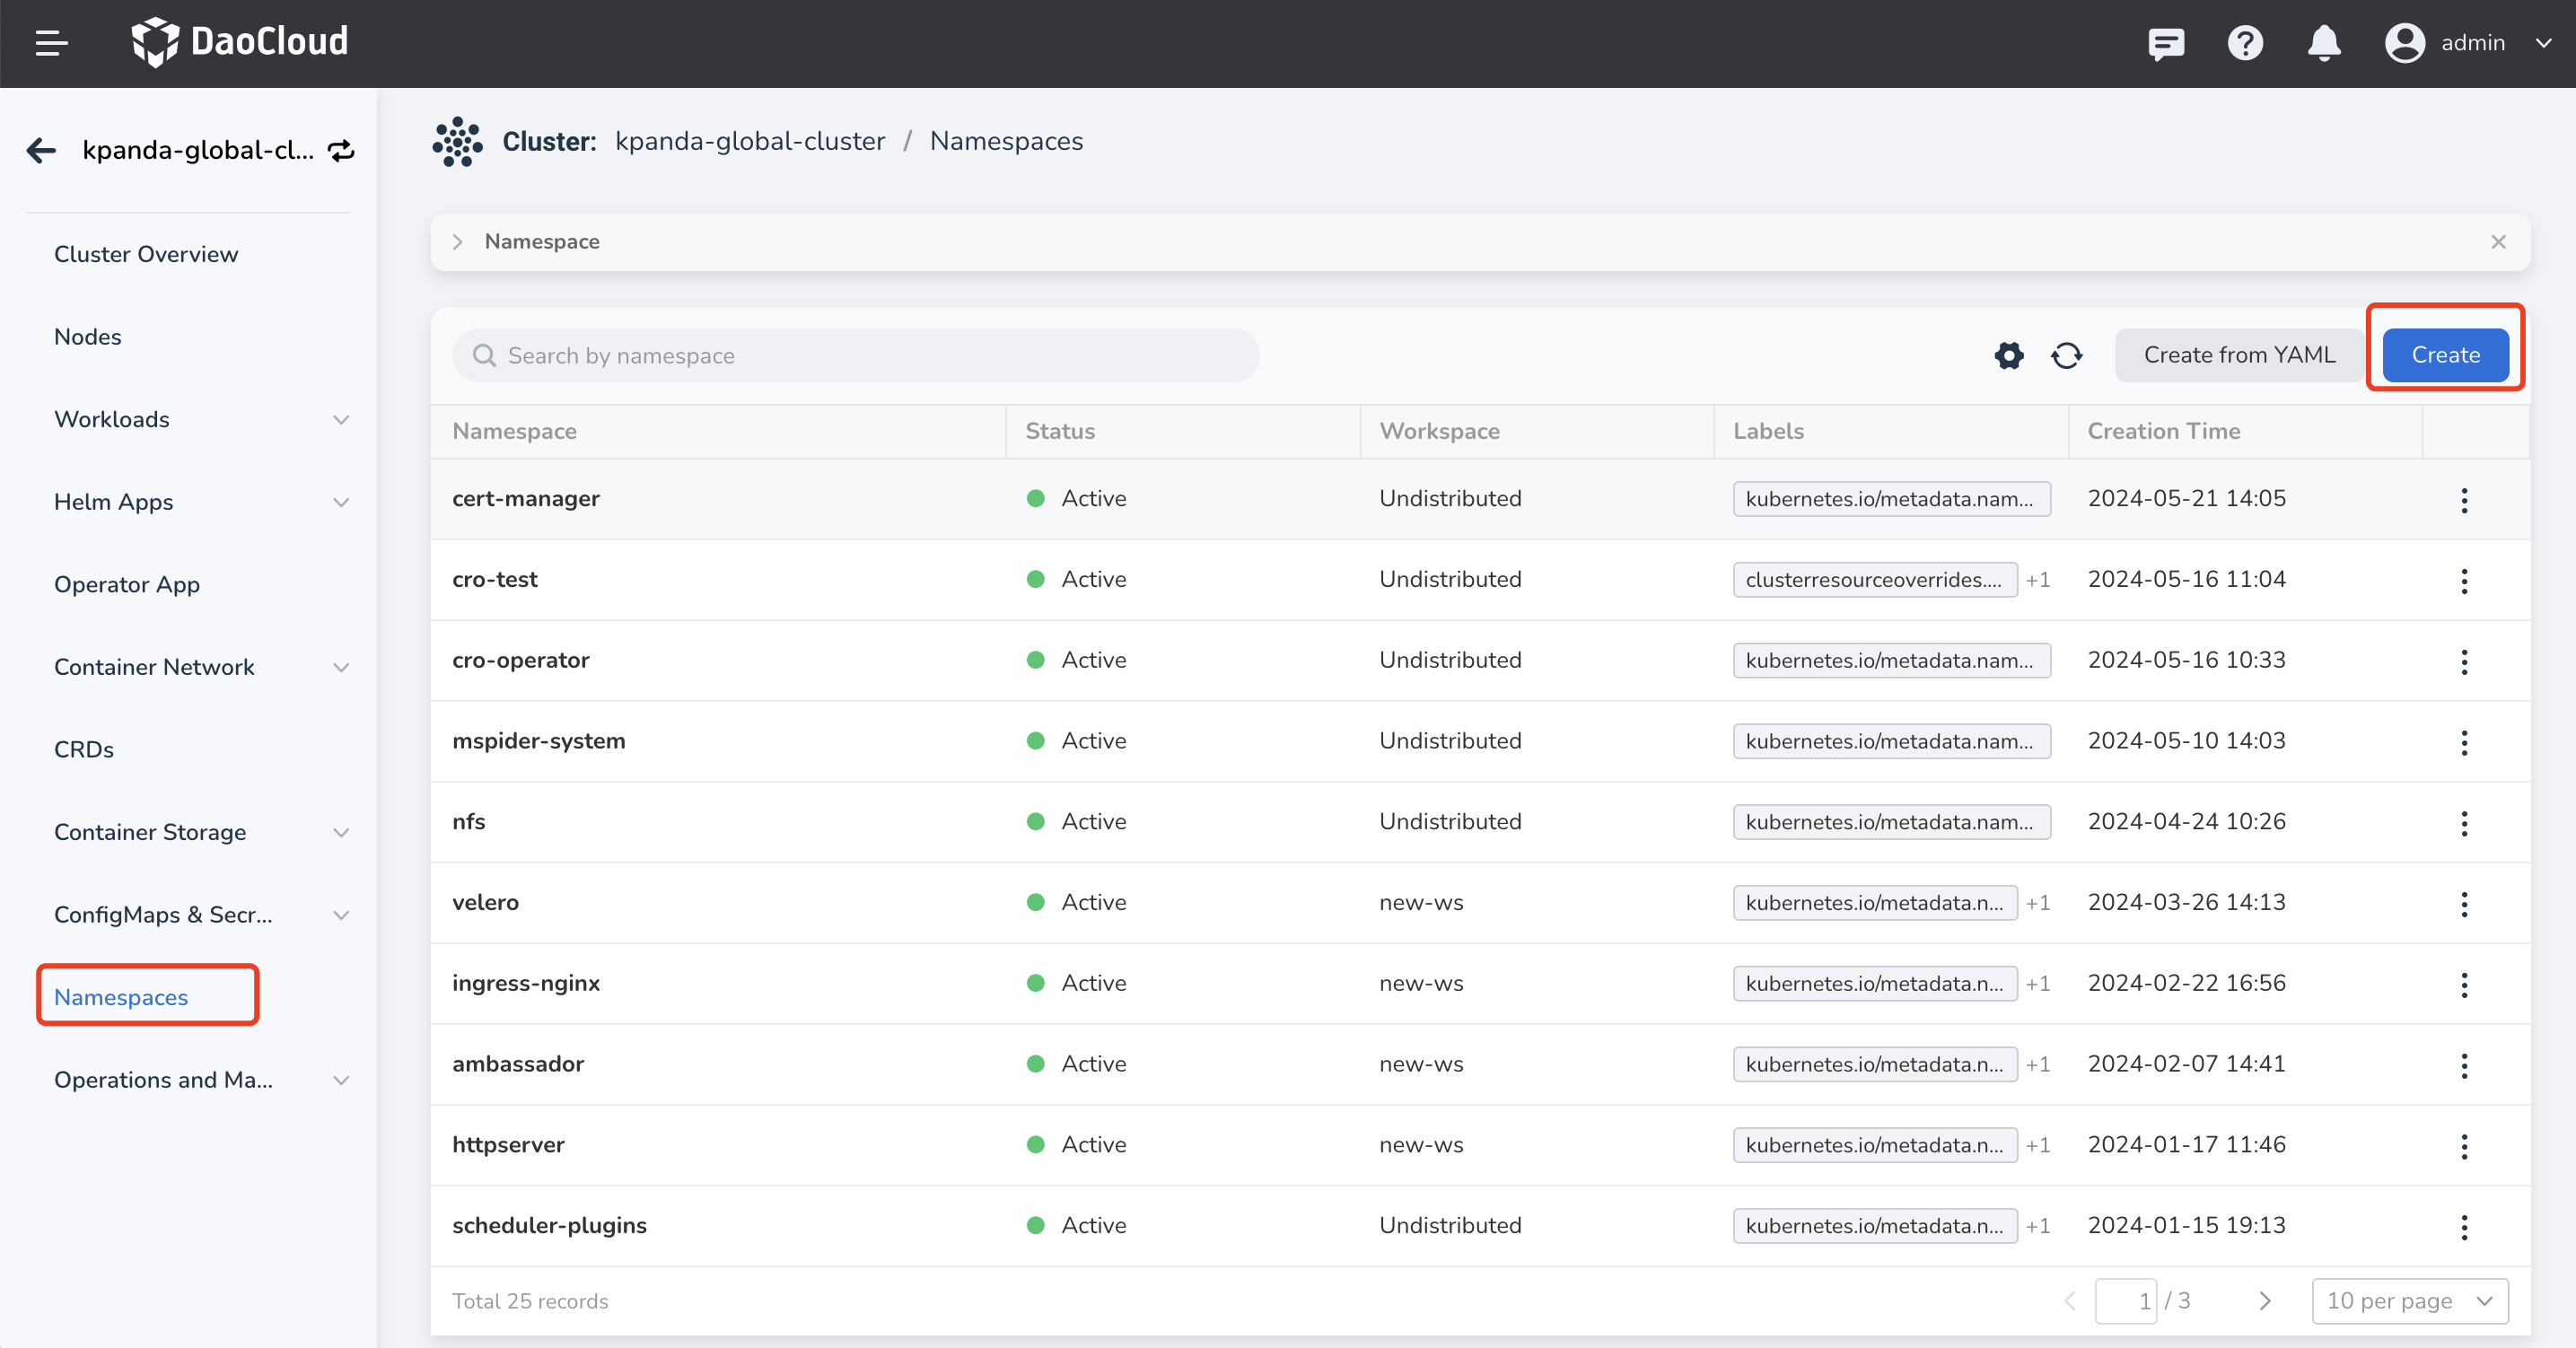Expand the Namespace info banner

458,242
